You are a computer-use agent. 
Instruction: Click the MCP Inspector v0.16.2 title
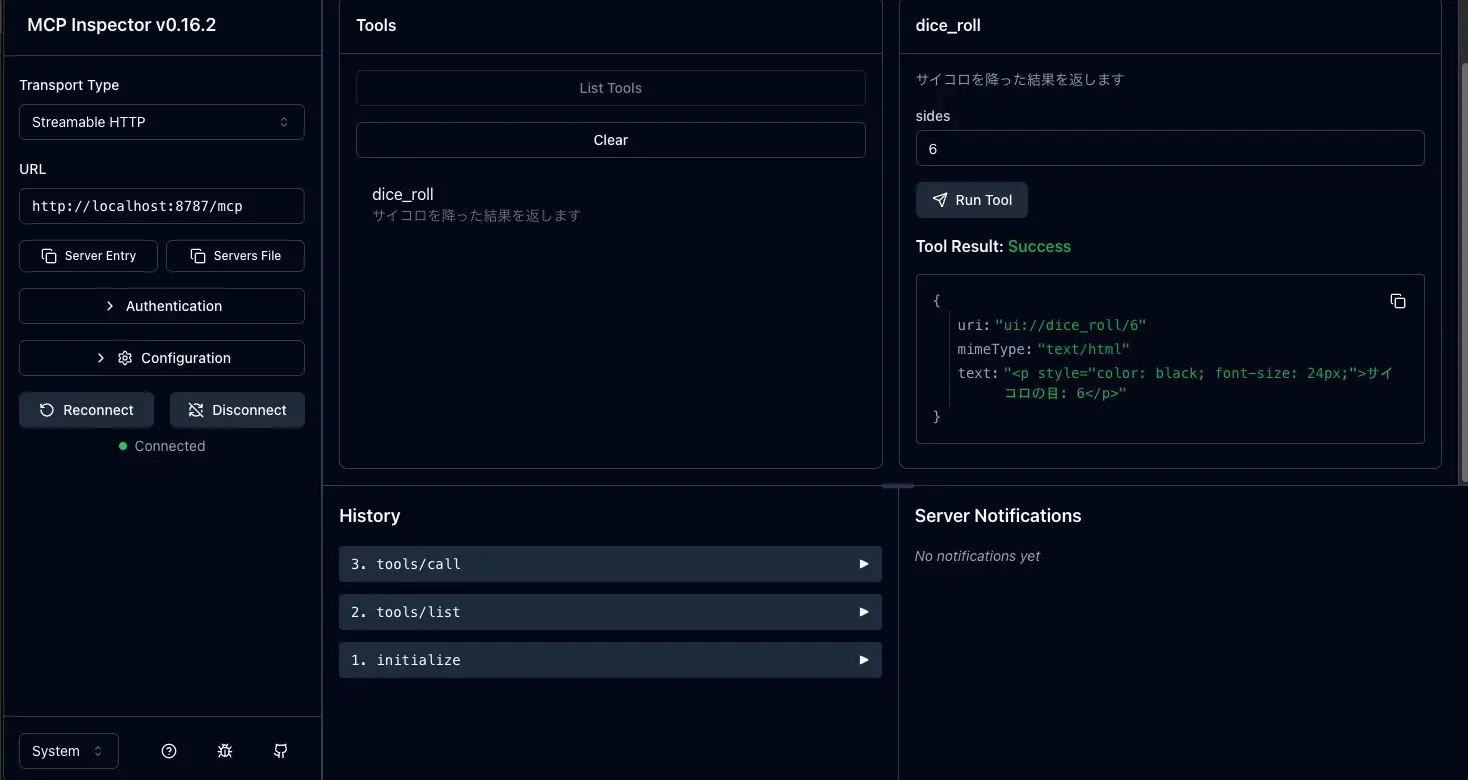tap(121, 25)
